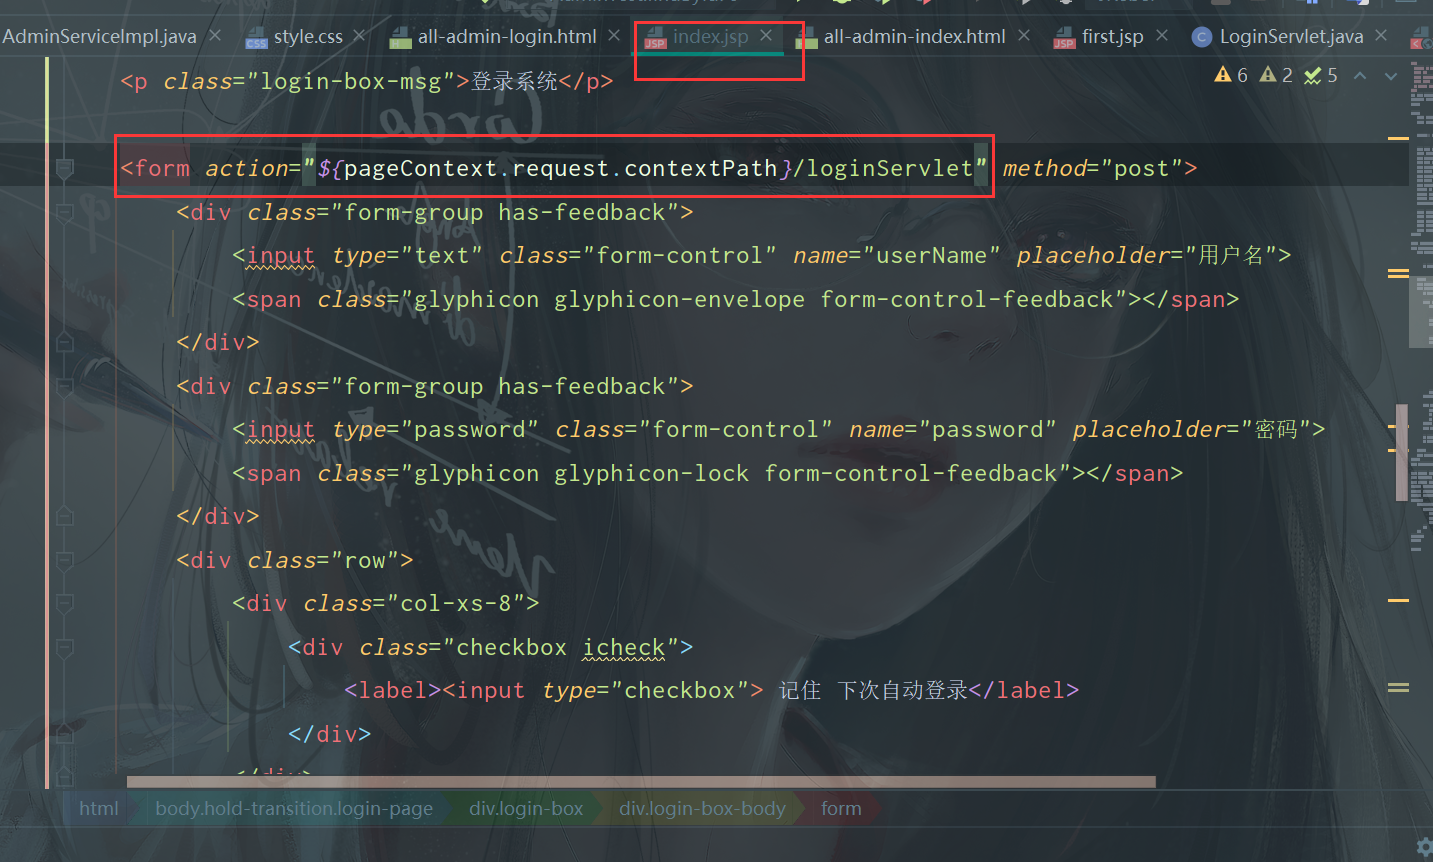Image resolution: width=1433 pixels, height=862 pixels.
Task: Click '用户名' placeholder value
Action: coord(1231,256)
